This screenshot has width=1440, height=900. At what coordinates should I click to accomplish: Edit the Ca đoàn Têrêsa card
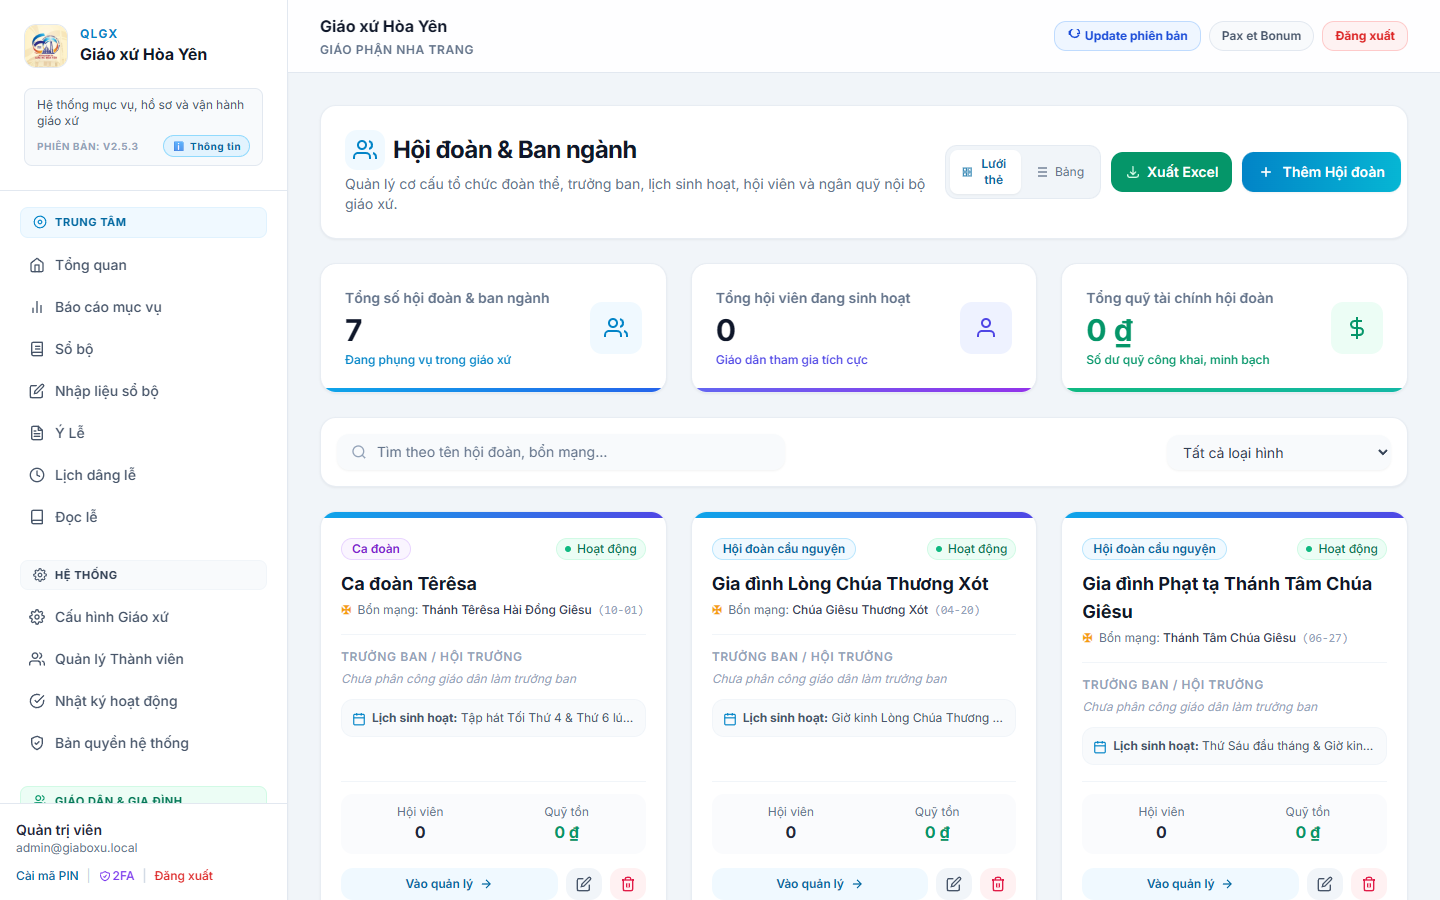point(584,884)
